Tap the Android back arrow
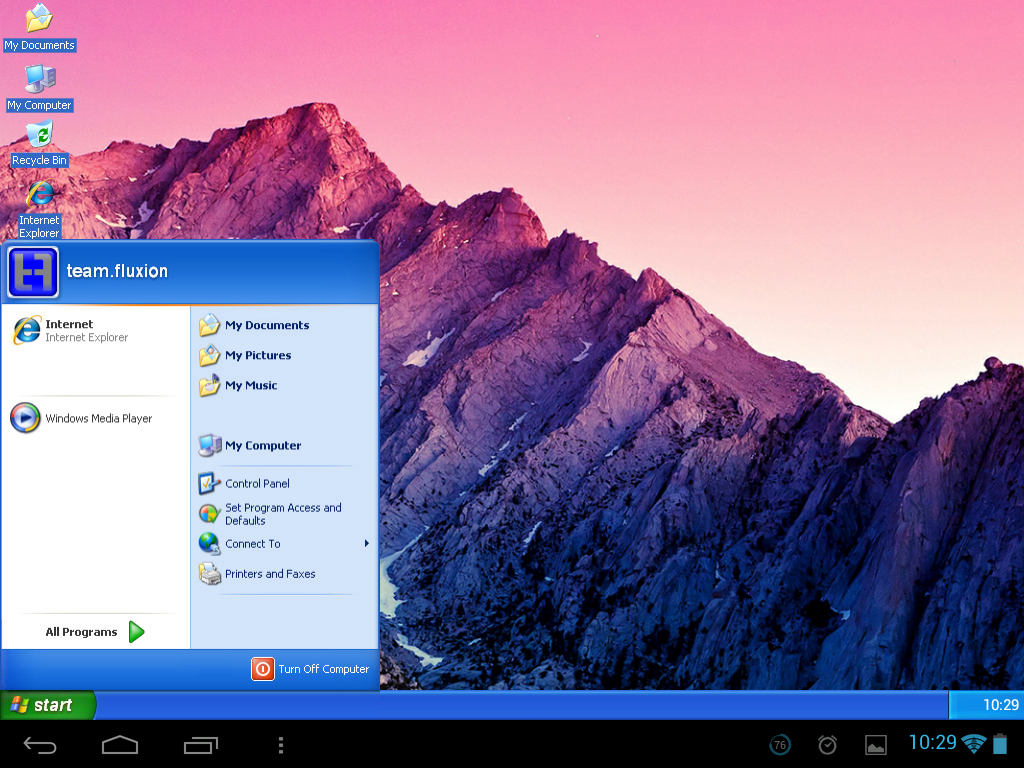 [40, 744]
